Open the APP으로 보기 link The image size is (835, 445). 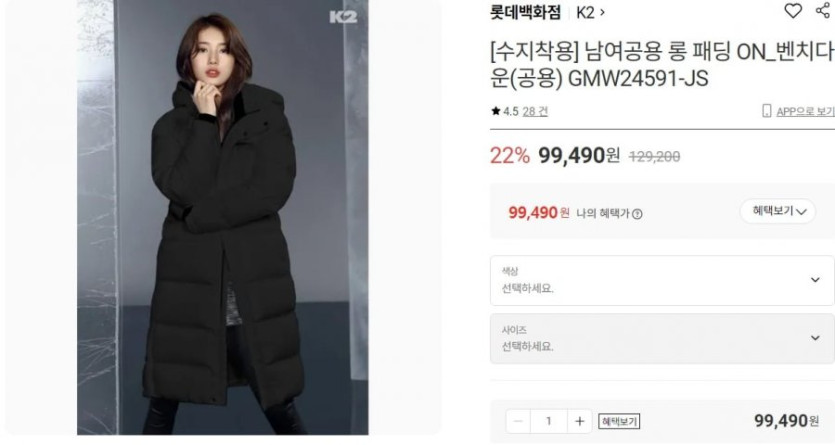[805, 111]
